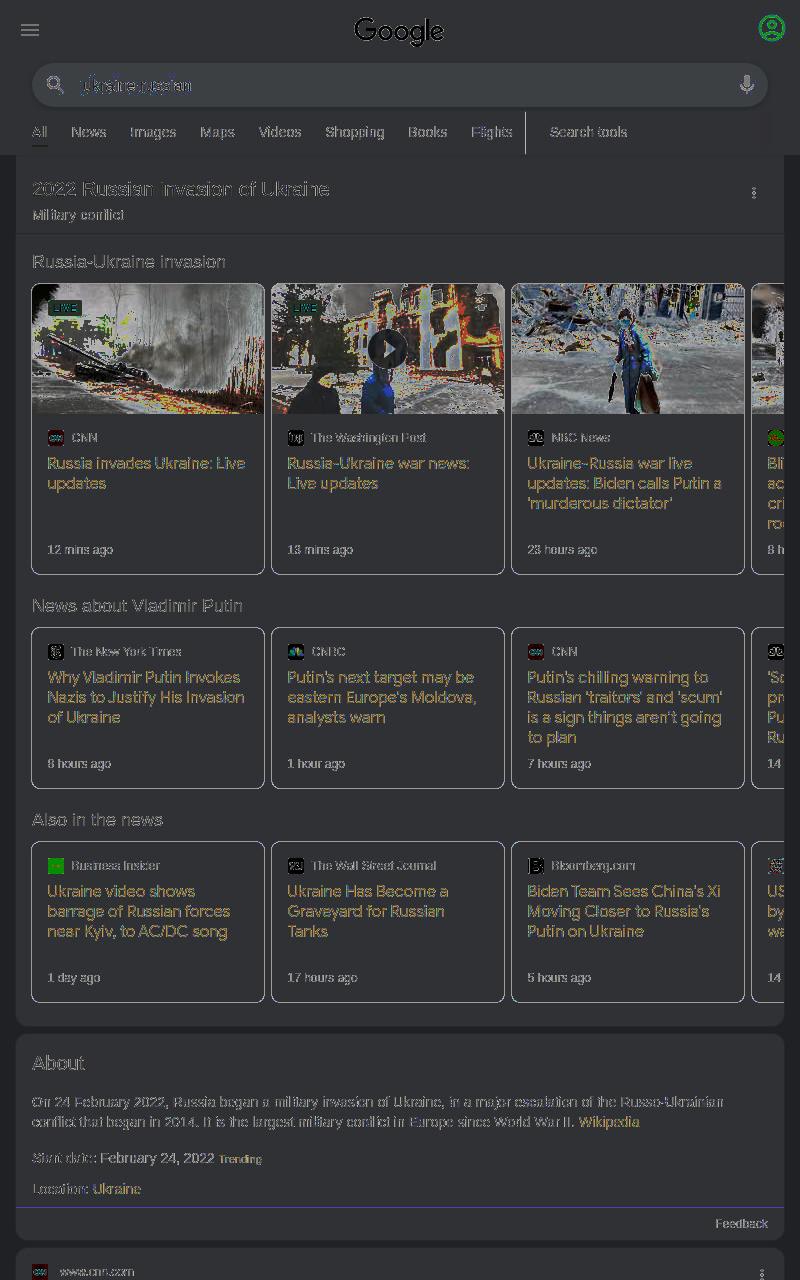Open 'Ukraine Has Become a Graveyard' article
The height and width of the screenshot is (1280, 800).
coord(368,911)
